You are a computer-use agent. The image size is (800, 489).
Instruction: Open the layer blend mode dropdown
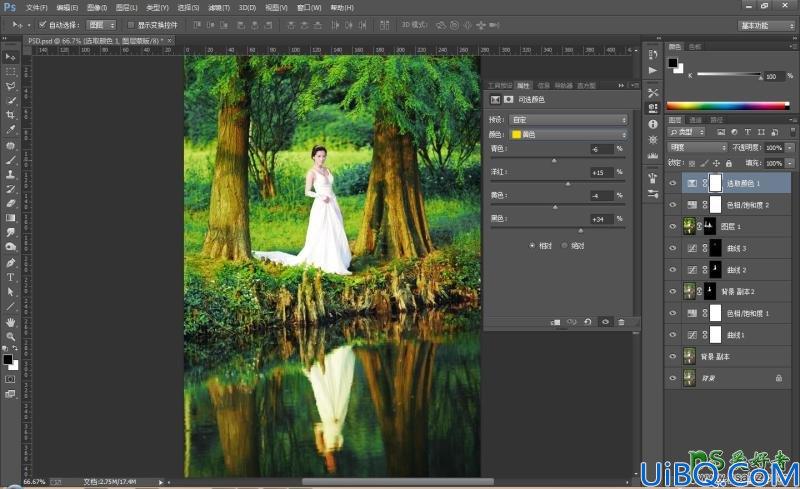[697, 148]
